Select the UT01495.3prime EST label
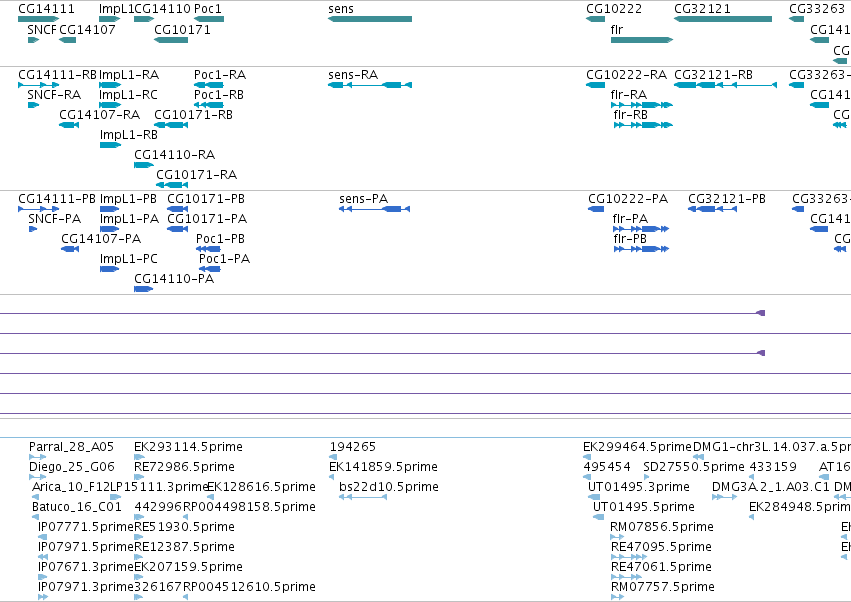The image size is (851, 602). click(639, 487)
